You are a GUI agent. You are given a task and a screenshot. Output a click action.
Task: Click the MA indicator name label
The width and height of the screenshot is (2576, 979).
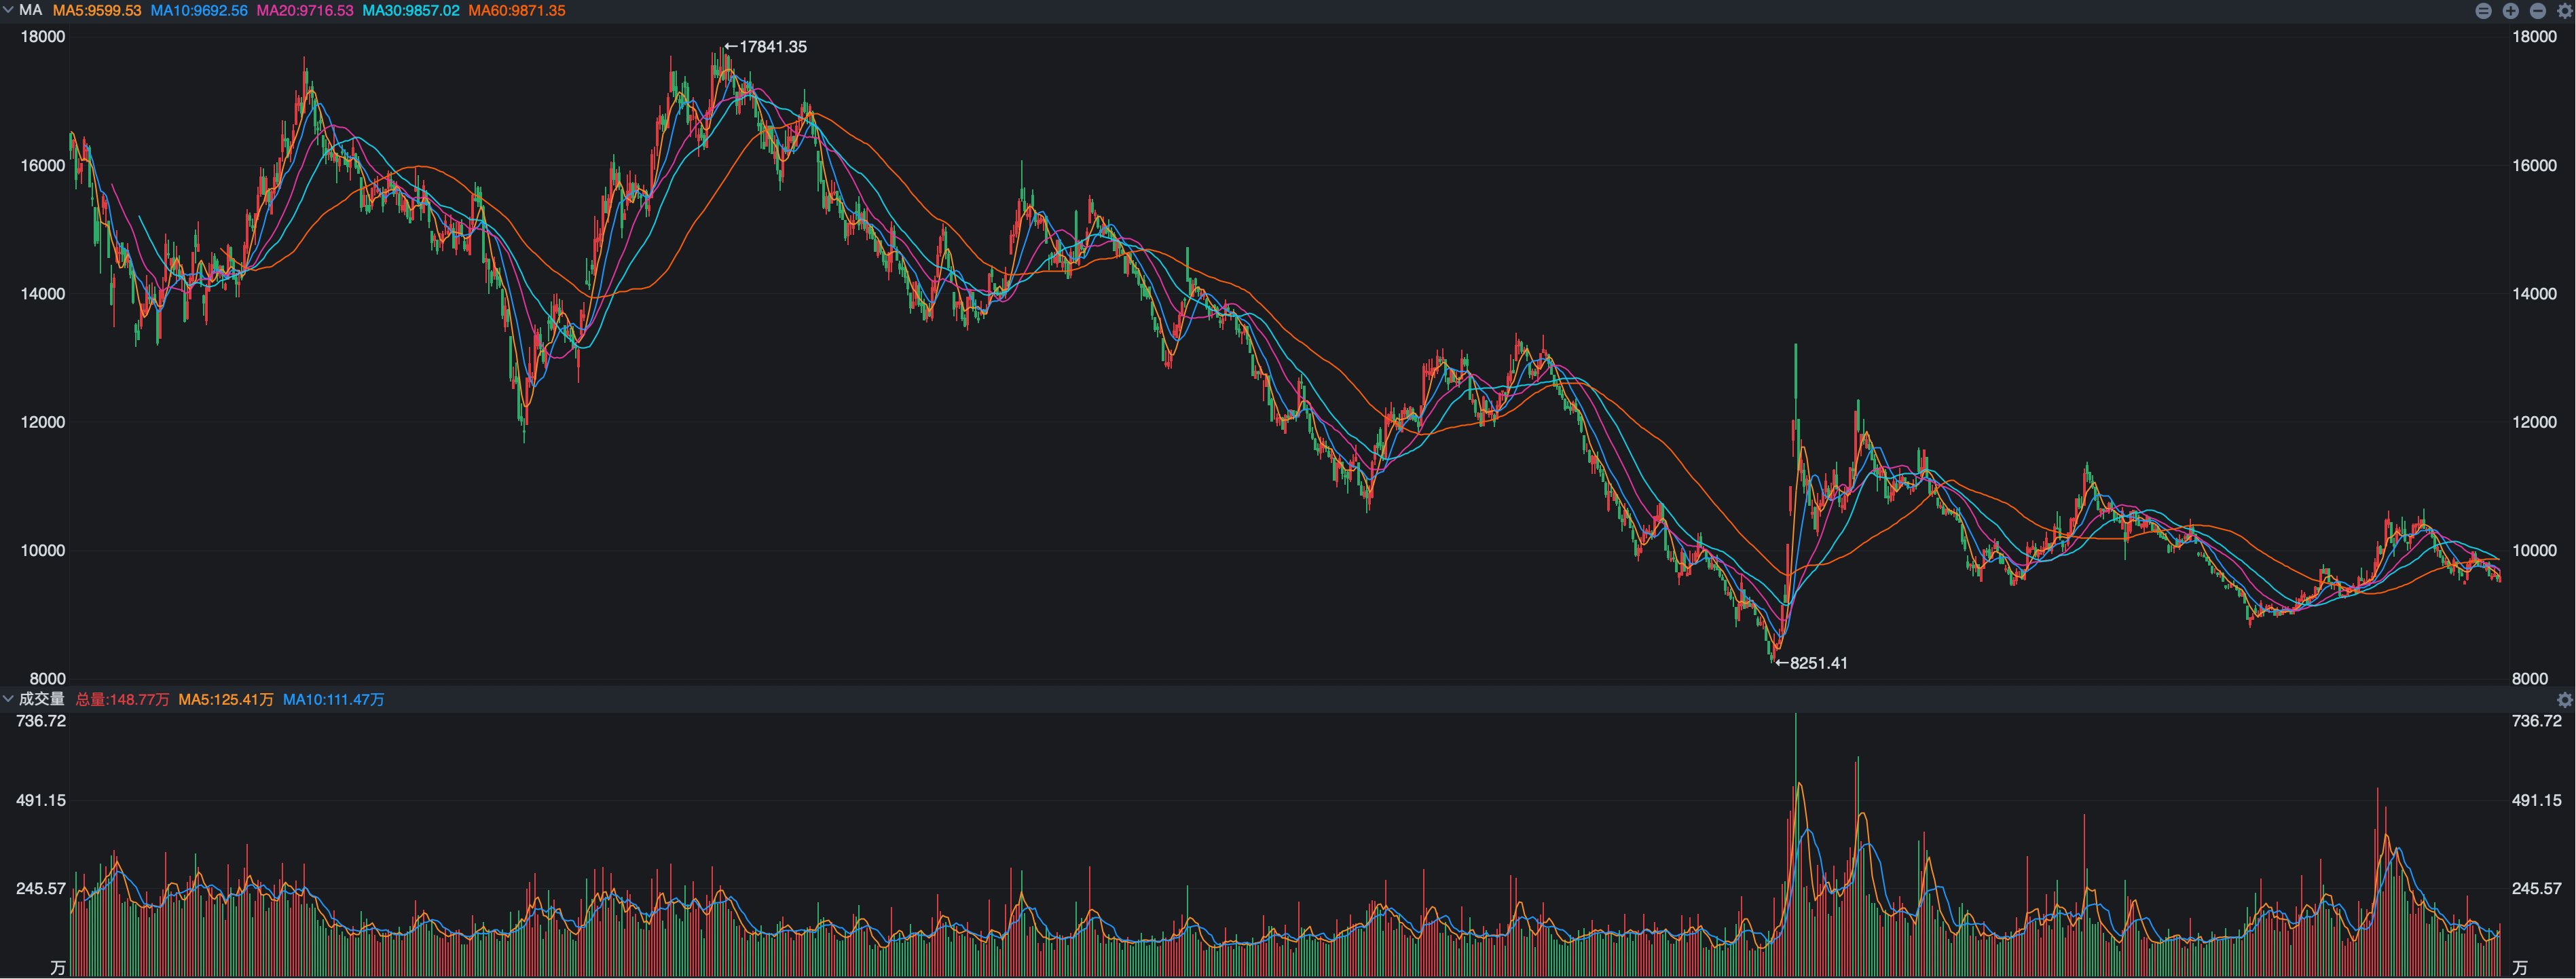(x=30, y=10)
